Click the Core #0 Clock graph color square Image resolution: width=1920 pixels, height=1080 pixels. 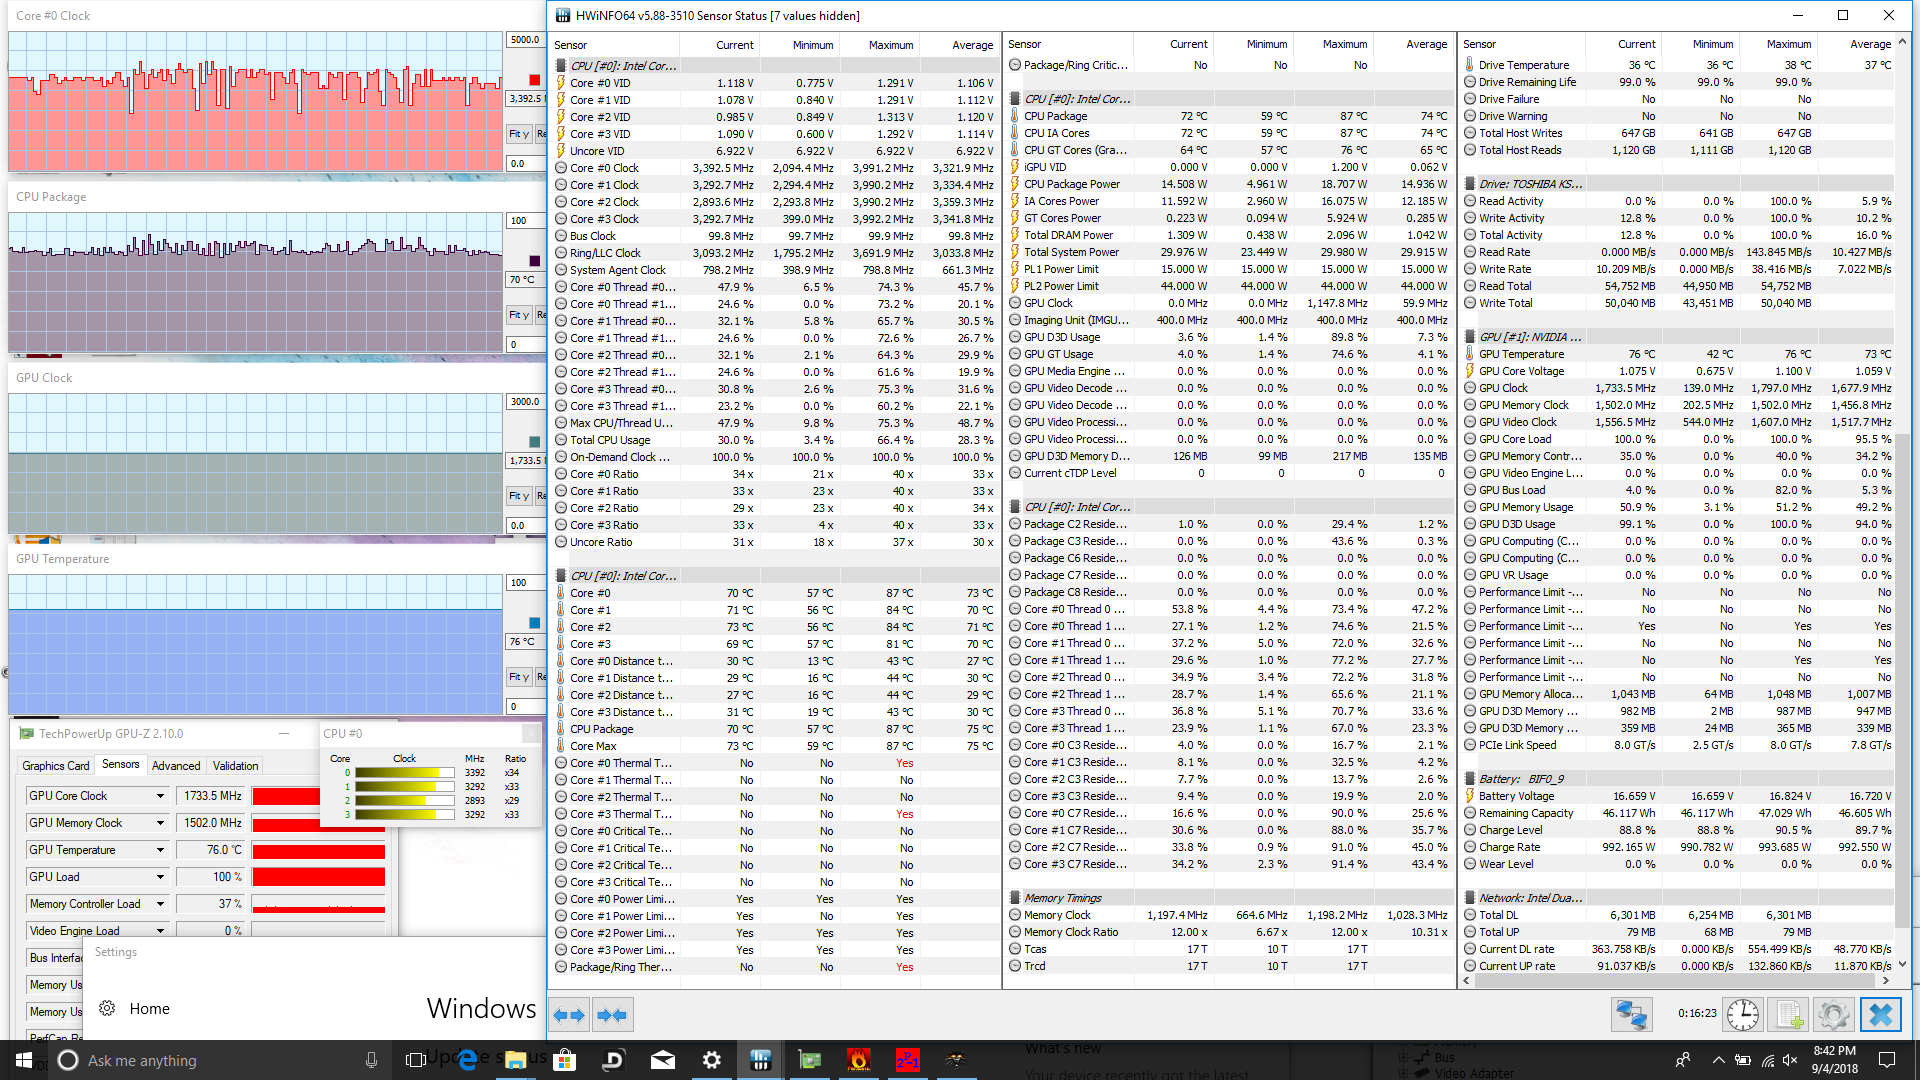click(x=535, y=80)
